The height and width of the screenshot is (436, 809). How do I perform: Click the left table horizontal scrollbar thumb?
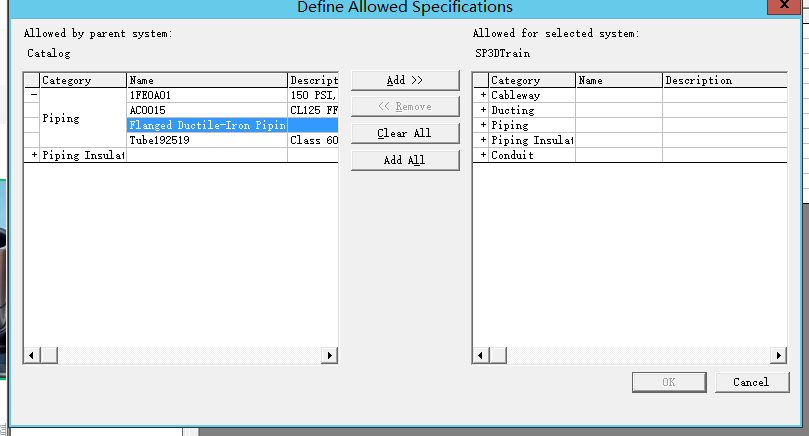pyautogui.click(x=49, y=355)
